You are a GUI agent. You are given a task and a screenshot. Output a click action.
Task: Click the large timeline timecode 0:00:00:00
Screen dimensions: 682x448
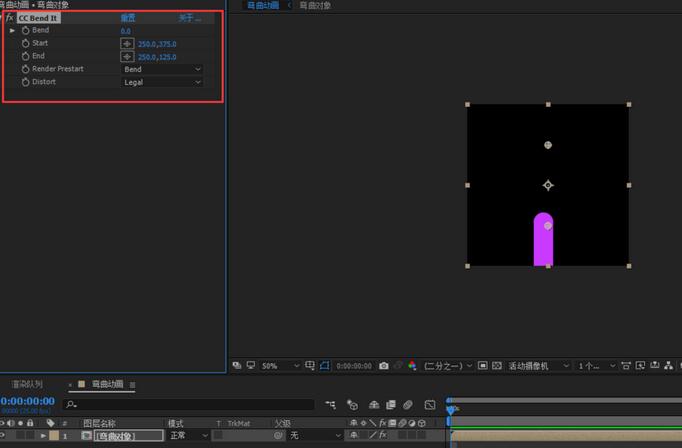(x=28, y=401)
